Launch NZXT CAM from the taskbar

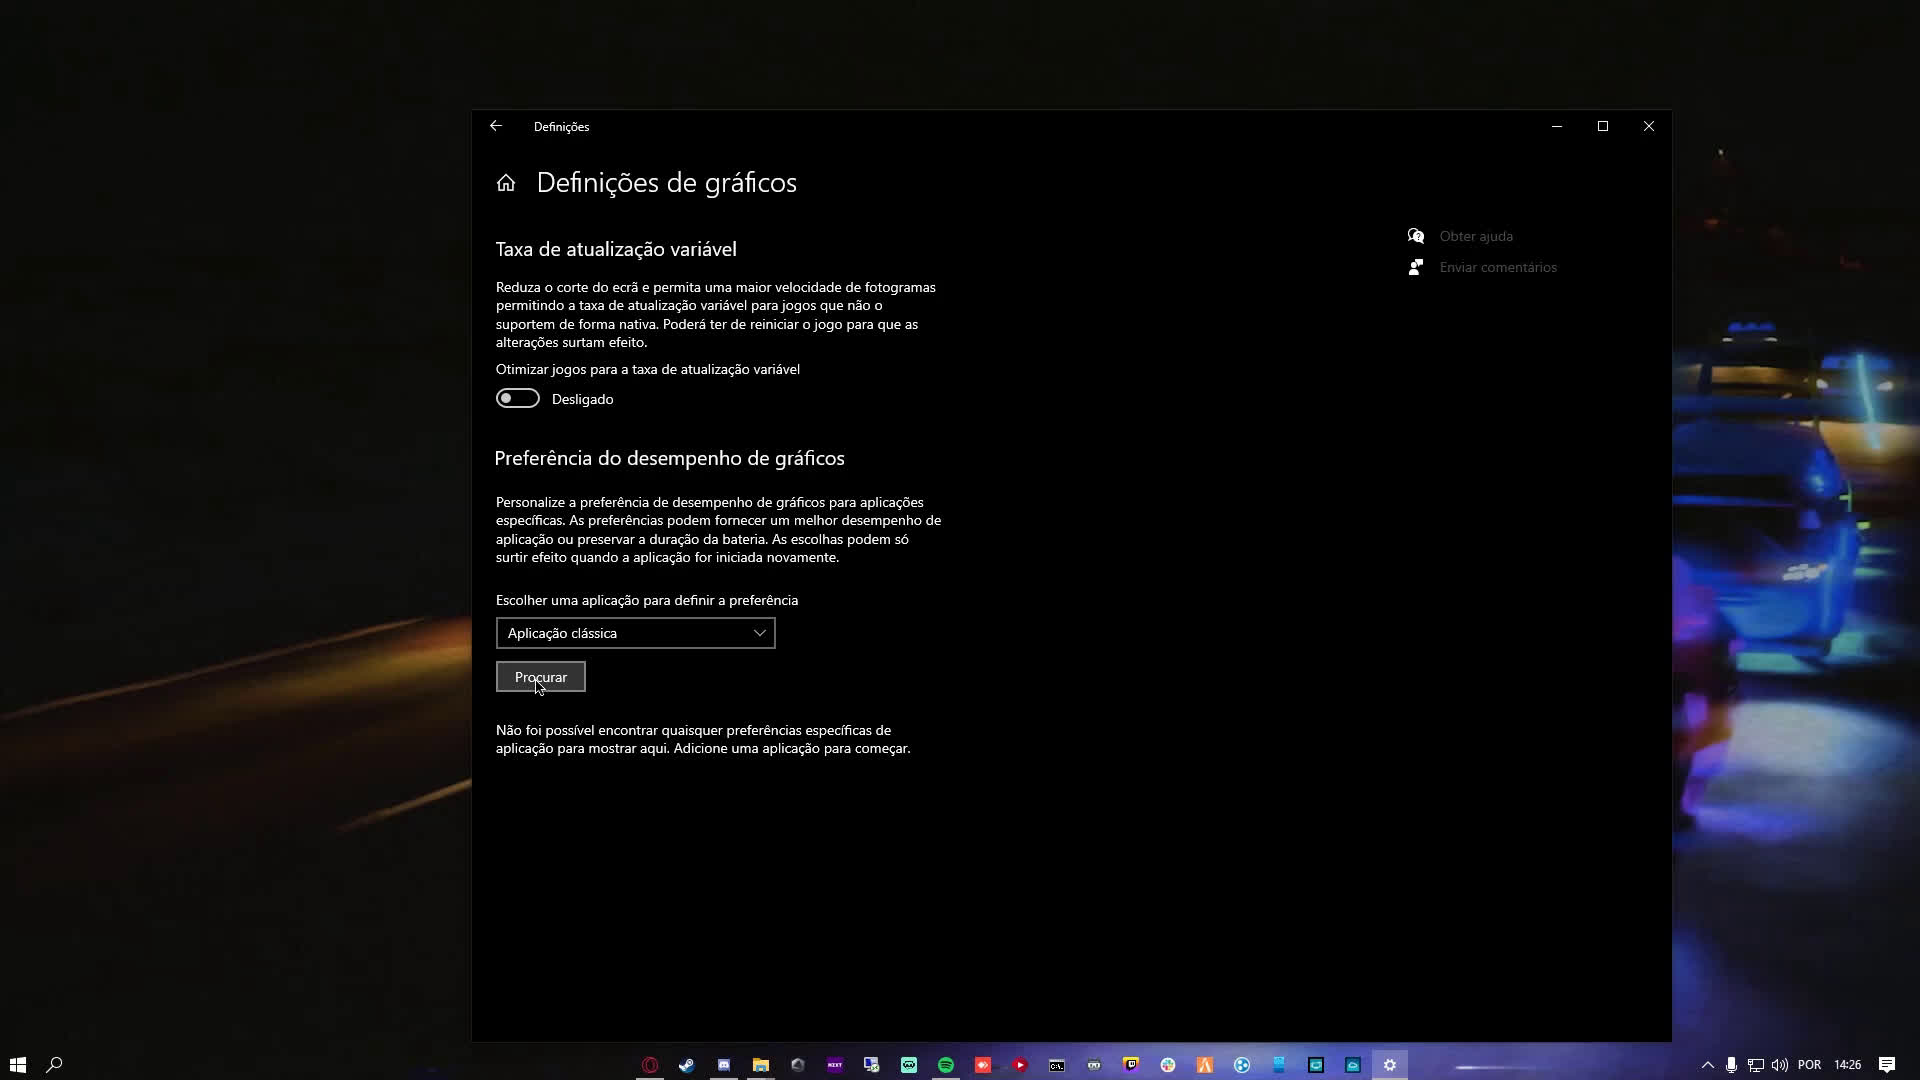point(834,1064)
